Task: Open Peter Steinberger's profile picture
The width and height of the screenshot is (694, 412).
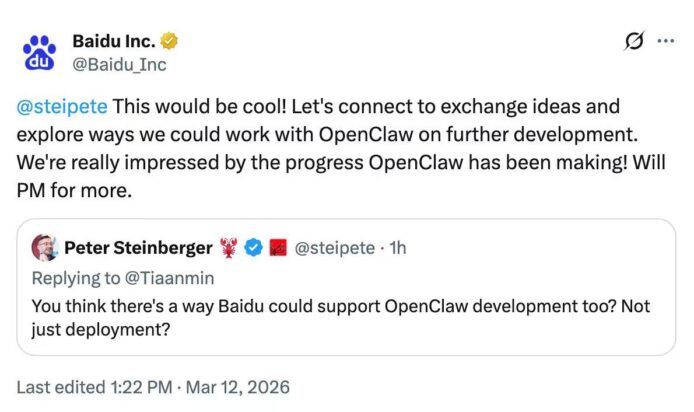Action: 44,247
